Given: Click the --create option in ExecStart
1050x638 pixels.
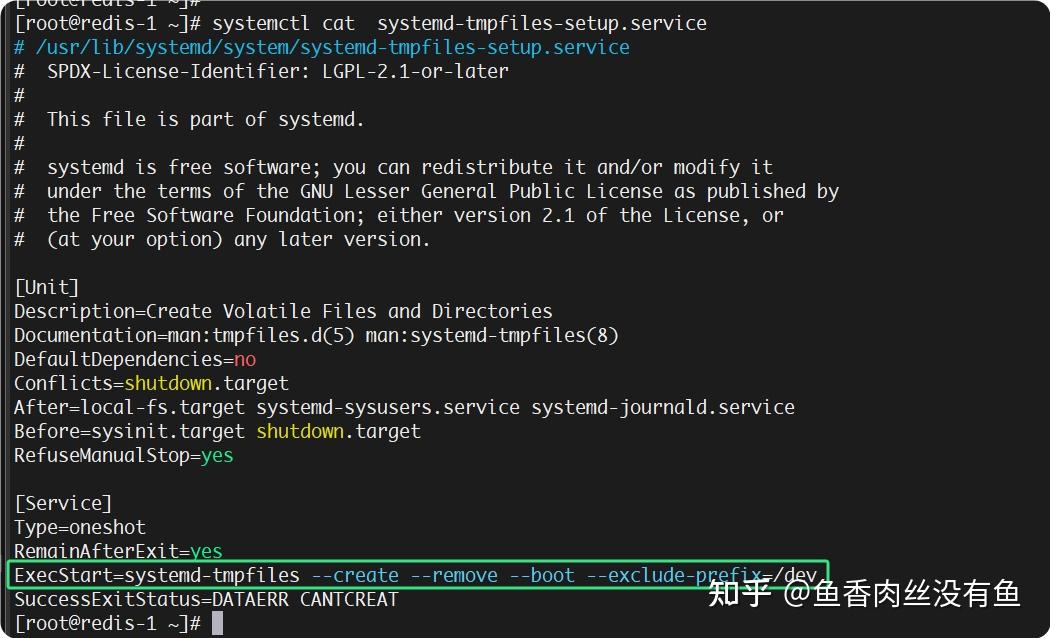Looking at the screenshot, I should pos(356,575).
